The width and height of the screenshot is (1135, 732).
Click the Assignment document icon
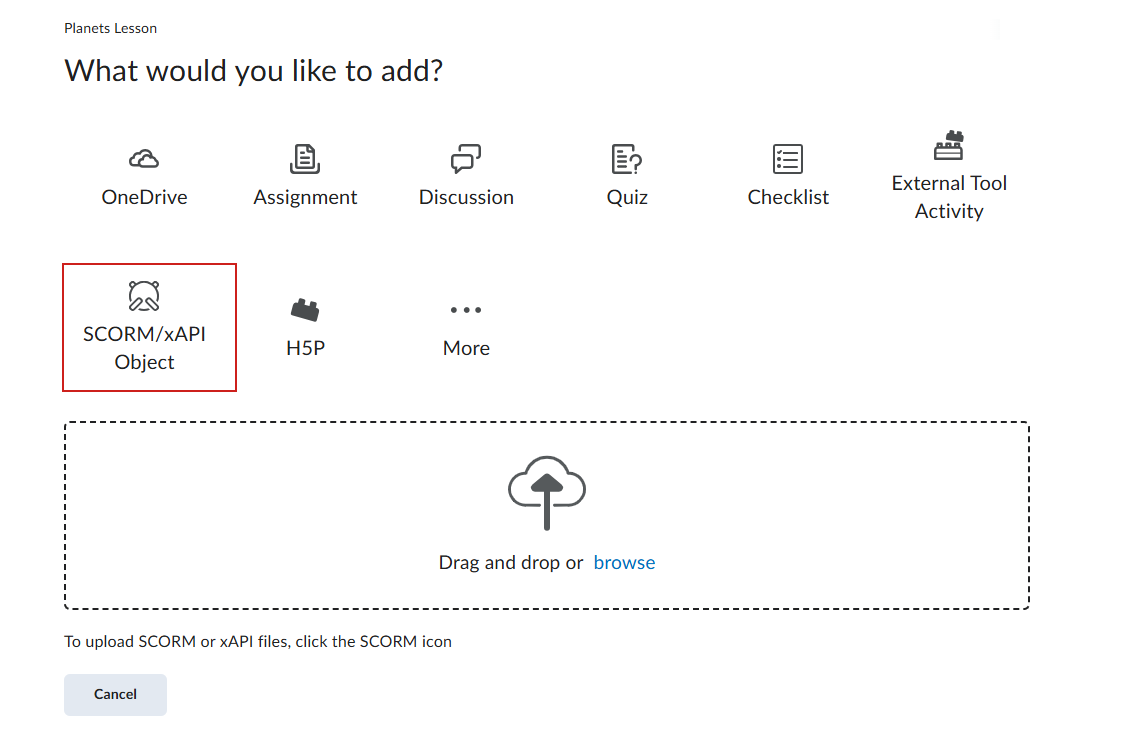pos(305,159)
